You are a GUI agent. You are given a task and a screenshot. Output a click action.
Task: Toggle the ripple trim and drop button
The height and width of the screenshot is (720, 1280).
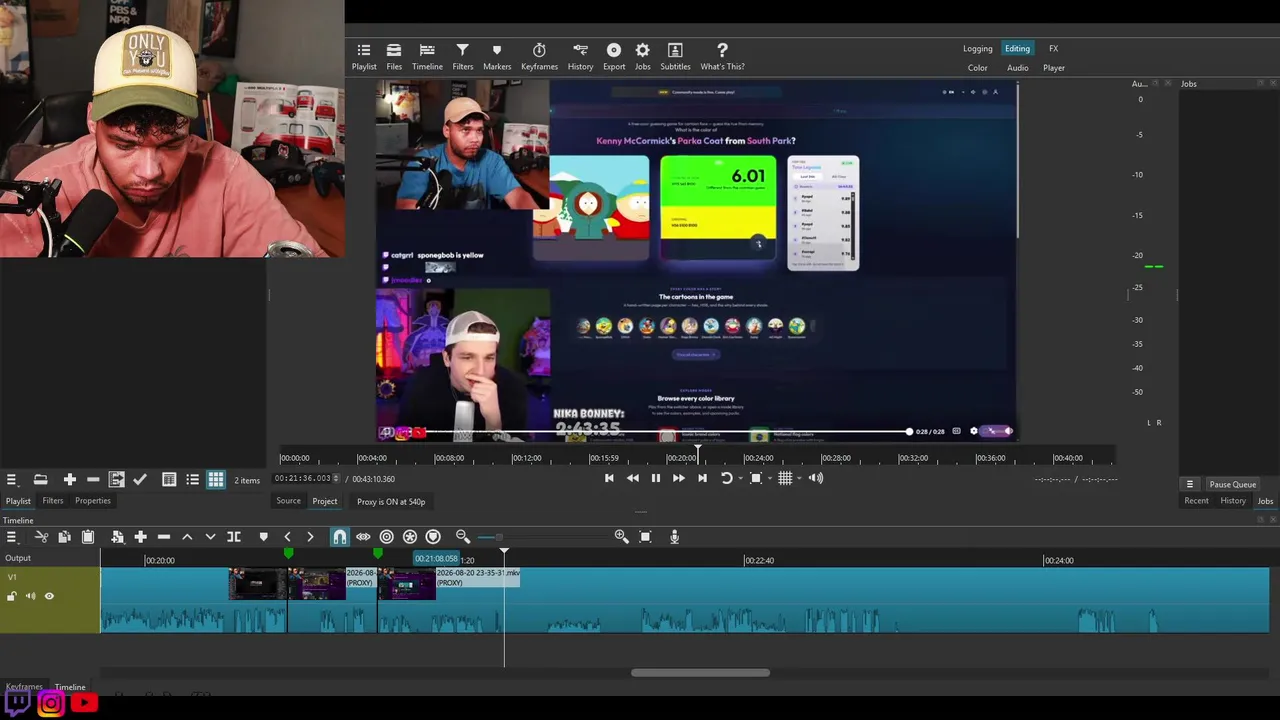[386, 537]
